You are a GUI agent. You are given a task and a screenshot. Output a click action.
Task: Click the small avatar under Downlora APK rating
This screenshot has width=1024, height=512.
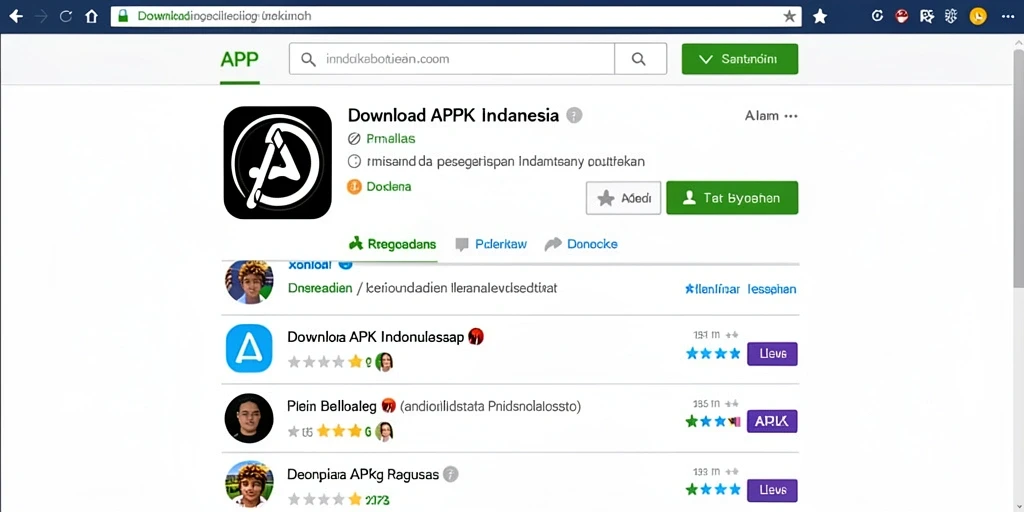pos(385,362)
